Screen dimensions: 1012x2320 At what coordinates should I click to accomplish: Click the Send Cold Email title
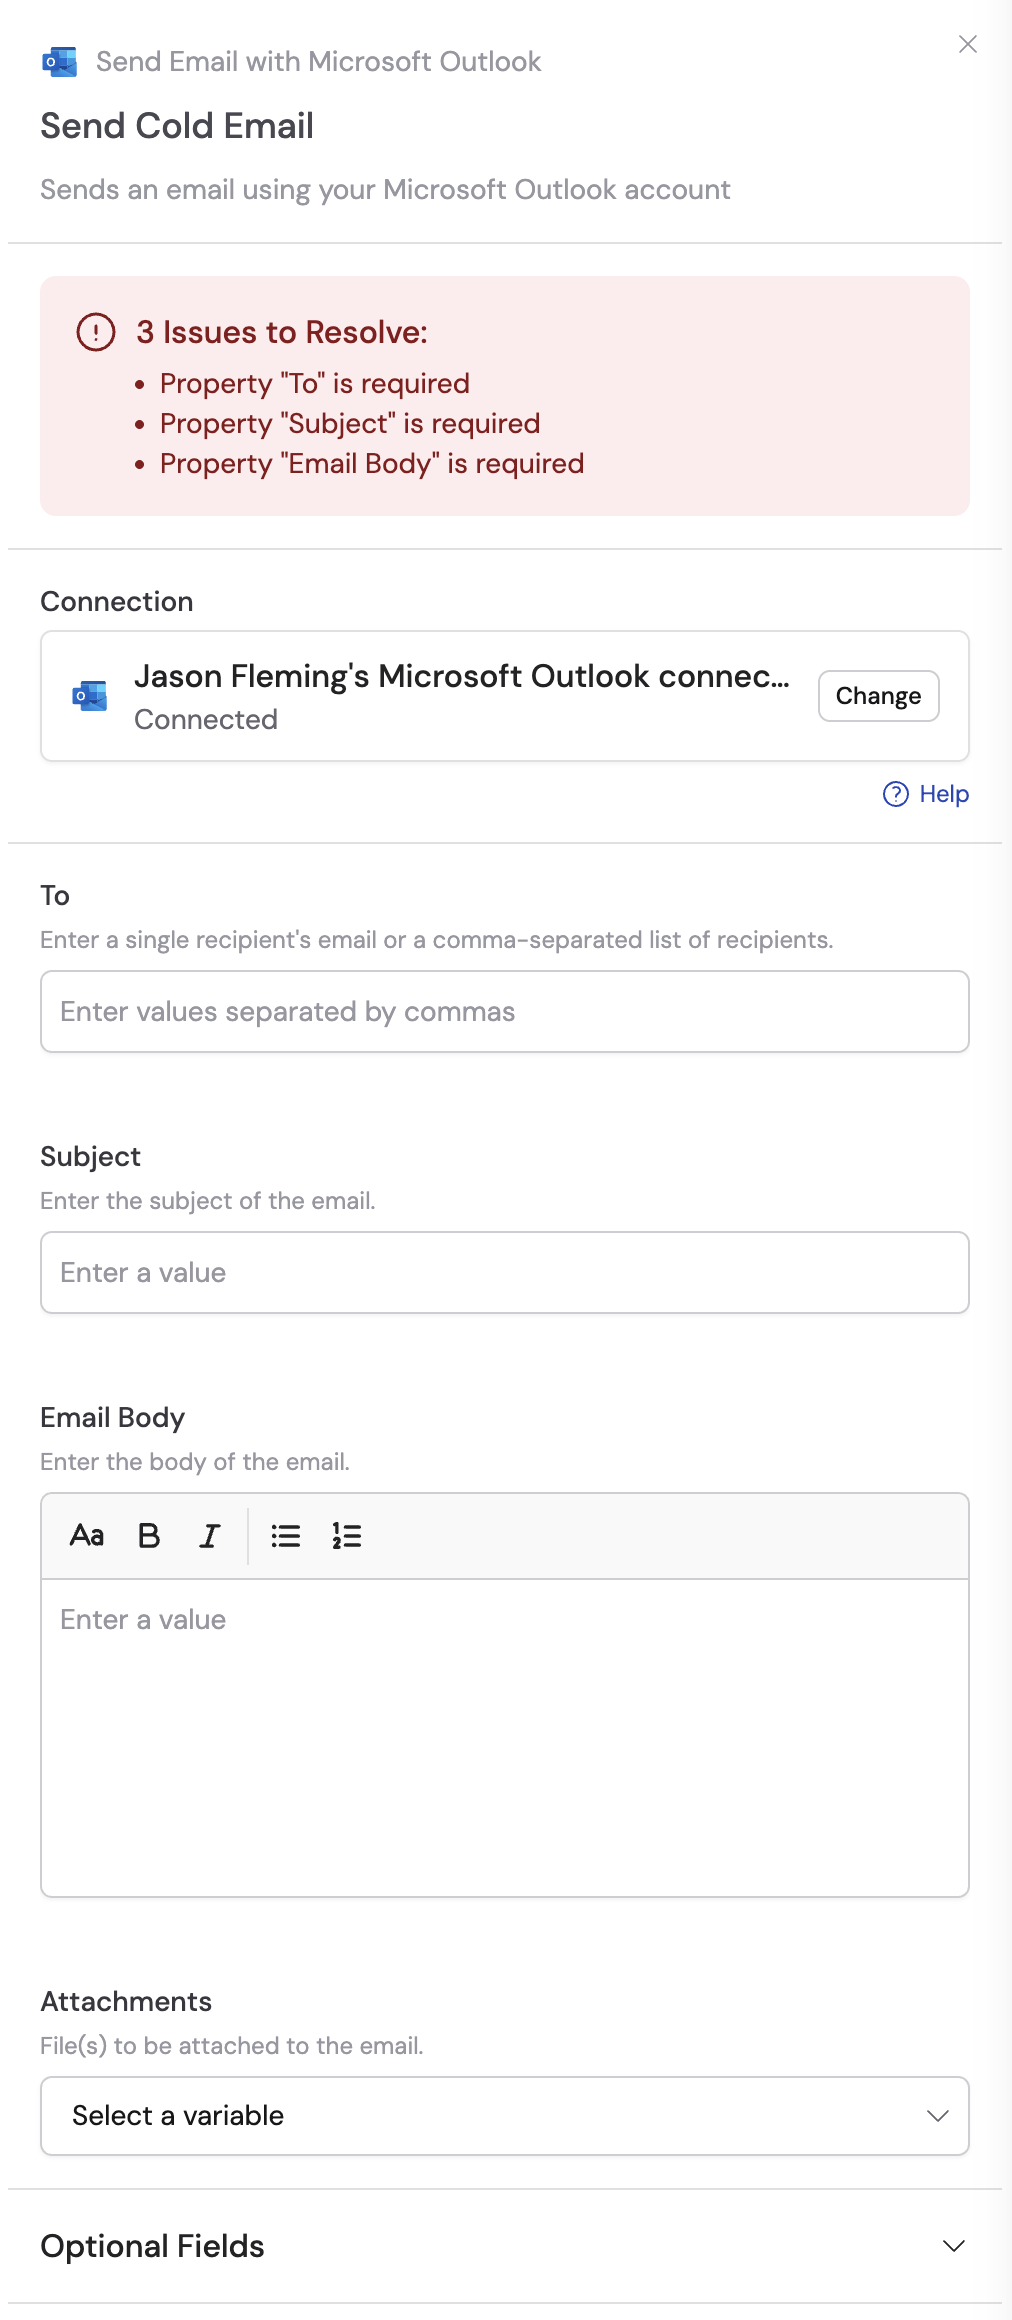coord(177,126)
